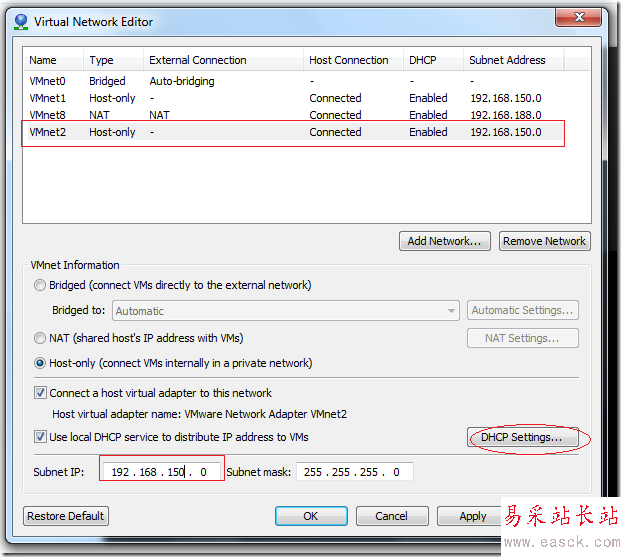Toggle Connect a host virtual adapter checkbox
Viewport: 621px width, 557px height.
(40, 393)
